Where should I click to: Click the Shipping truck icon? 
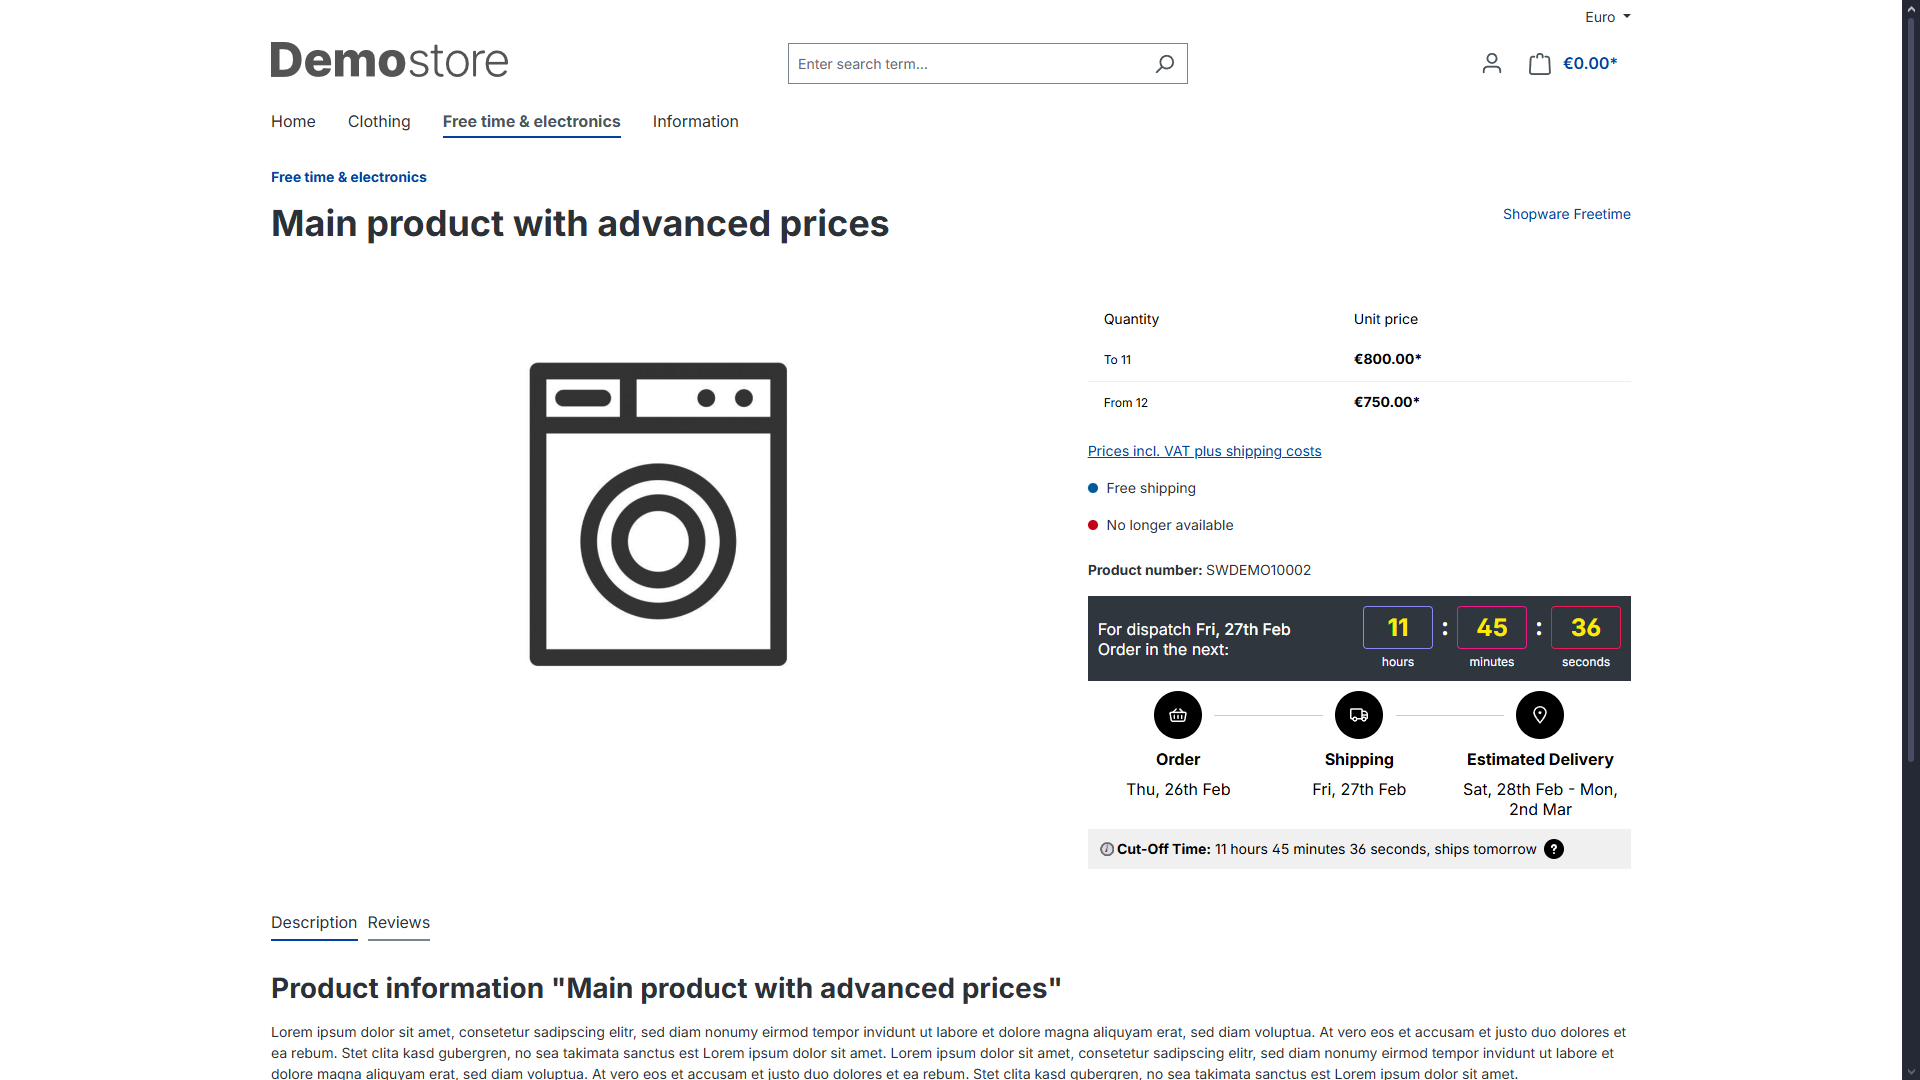click(1359, 715)
